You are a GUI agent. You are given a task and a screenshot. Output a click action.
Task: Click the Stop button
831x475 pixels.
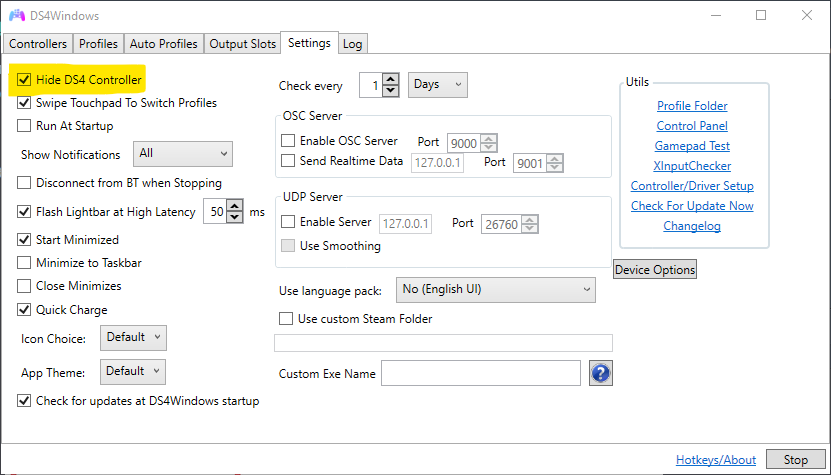point(795,460)
